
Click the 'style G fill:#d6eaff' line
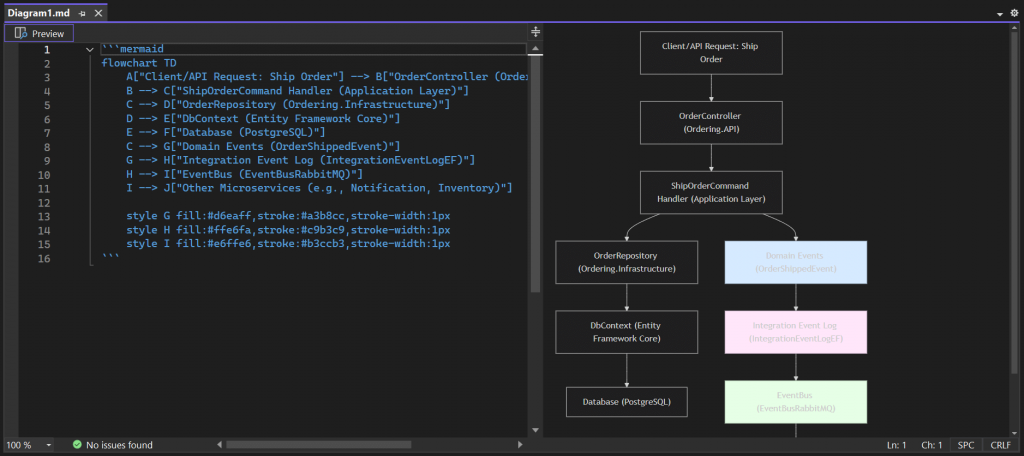(x=288, y=216)
